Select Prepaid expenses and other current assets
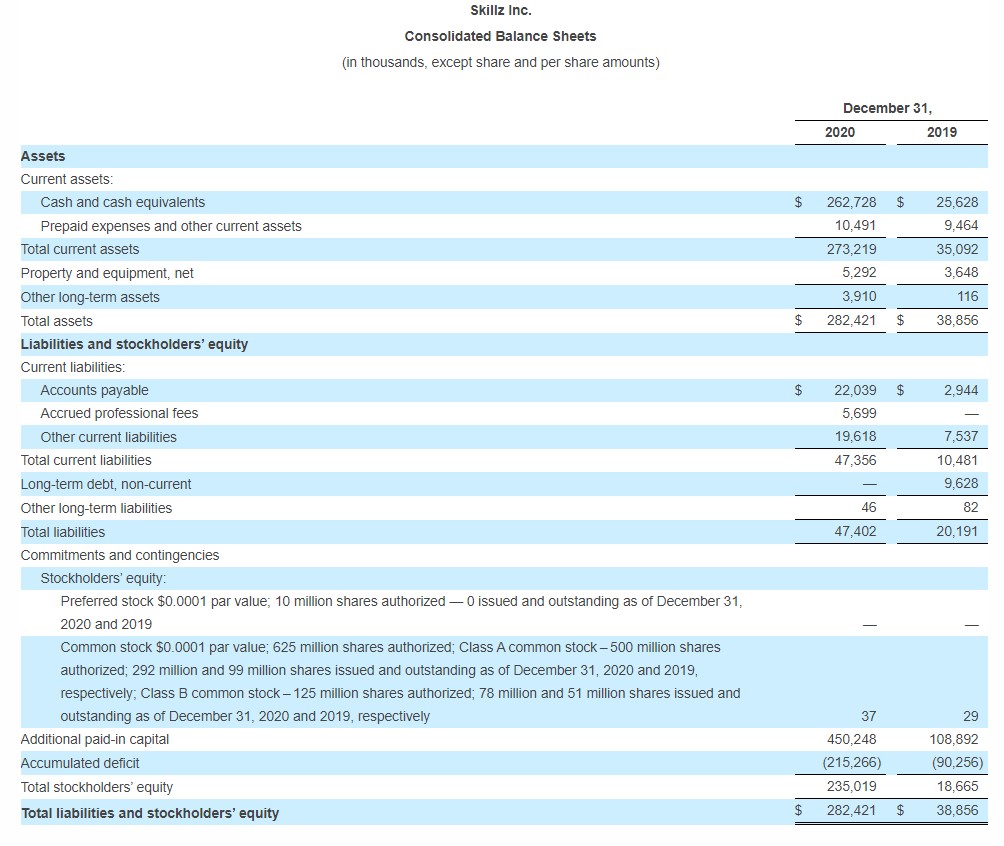 pyautogui.click(x=171, y=226)
